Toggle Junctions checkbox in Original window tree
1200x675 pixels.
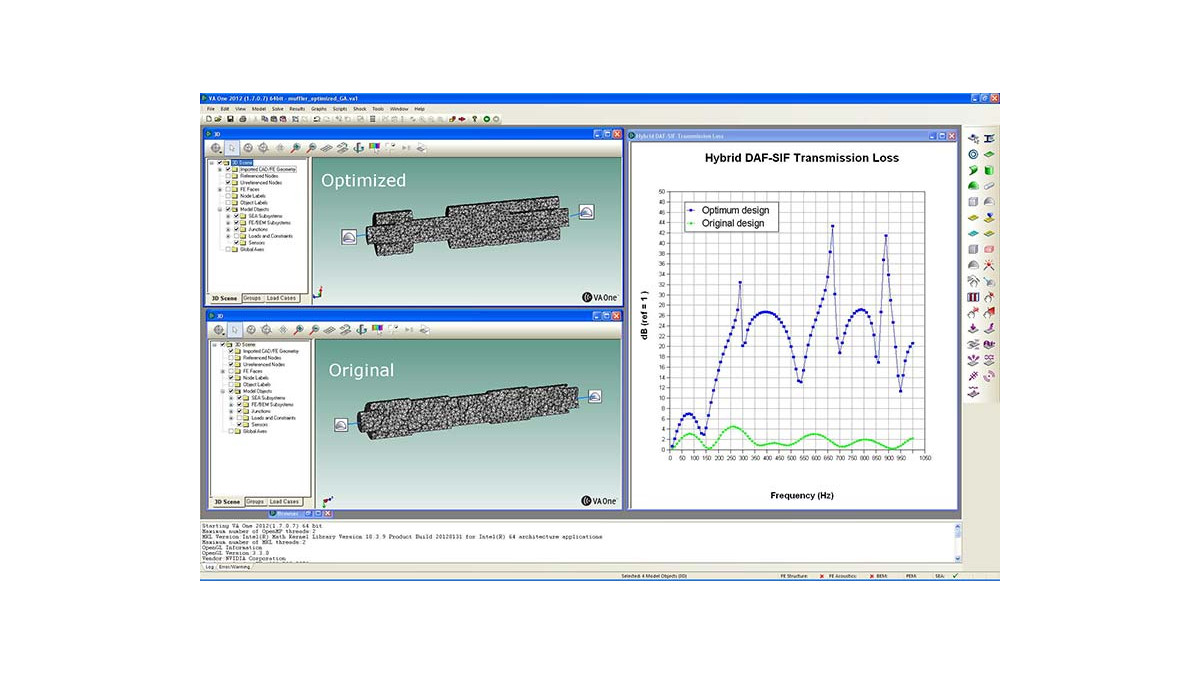coord(239,411)
